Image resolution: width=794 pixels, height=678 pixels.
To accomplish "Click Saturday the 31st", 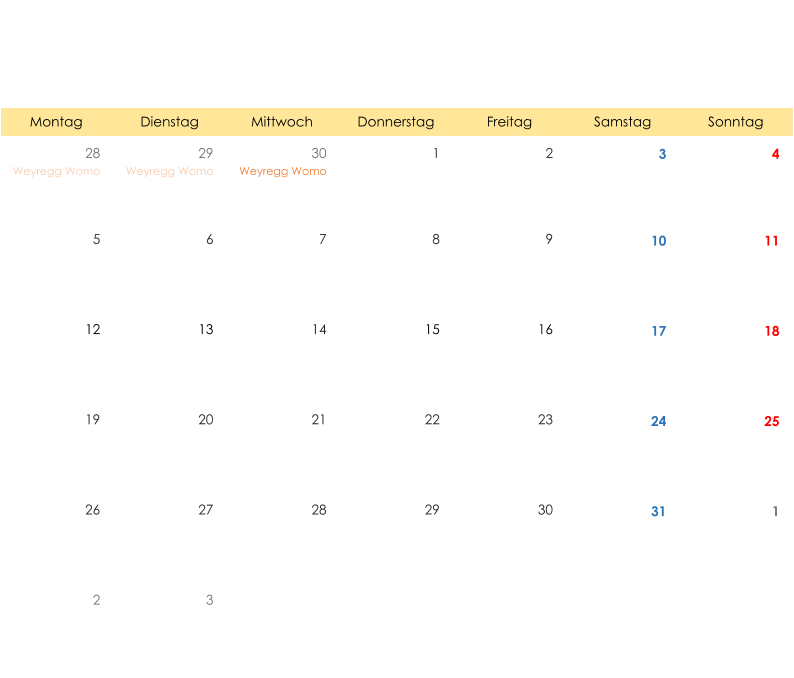I will point(658,511).
